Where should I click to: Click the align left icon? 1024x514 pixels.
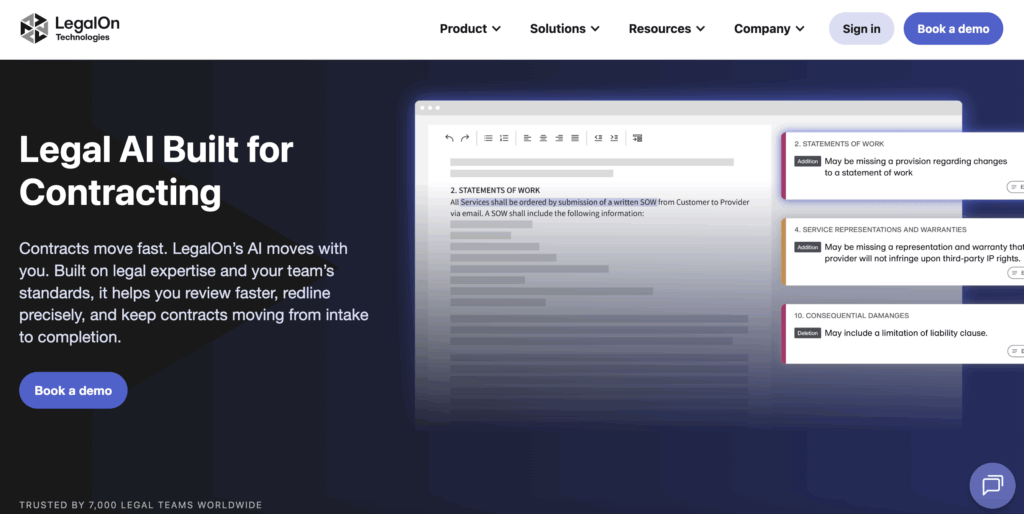point(527,138)
